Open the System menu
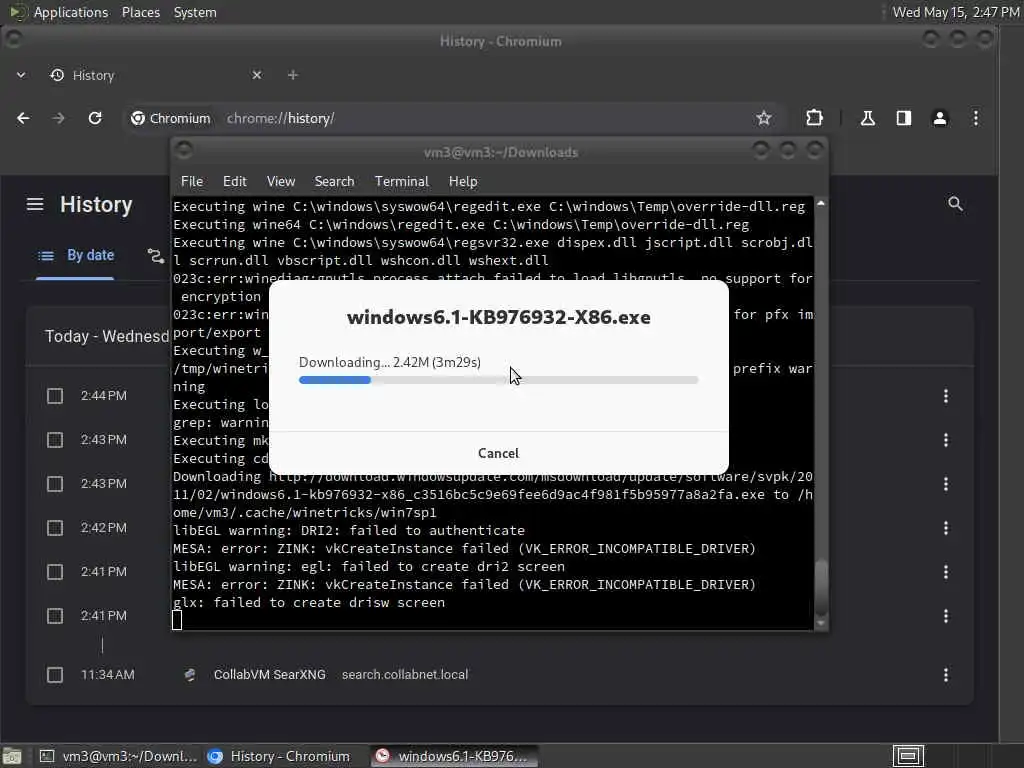1024x768 pixels. [195, 12]
